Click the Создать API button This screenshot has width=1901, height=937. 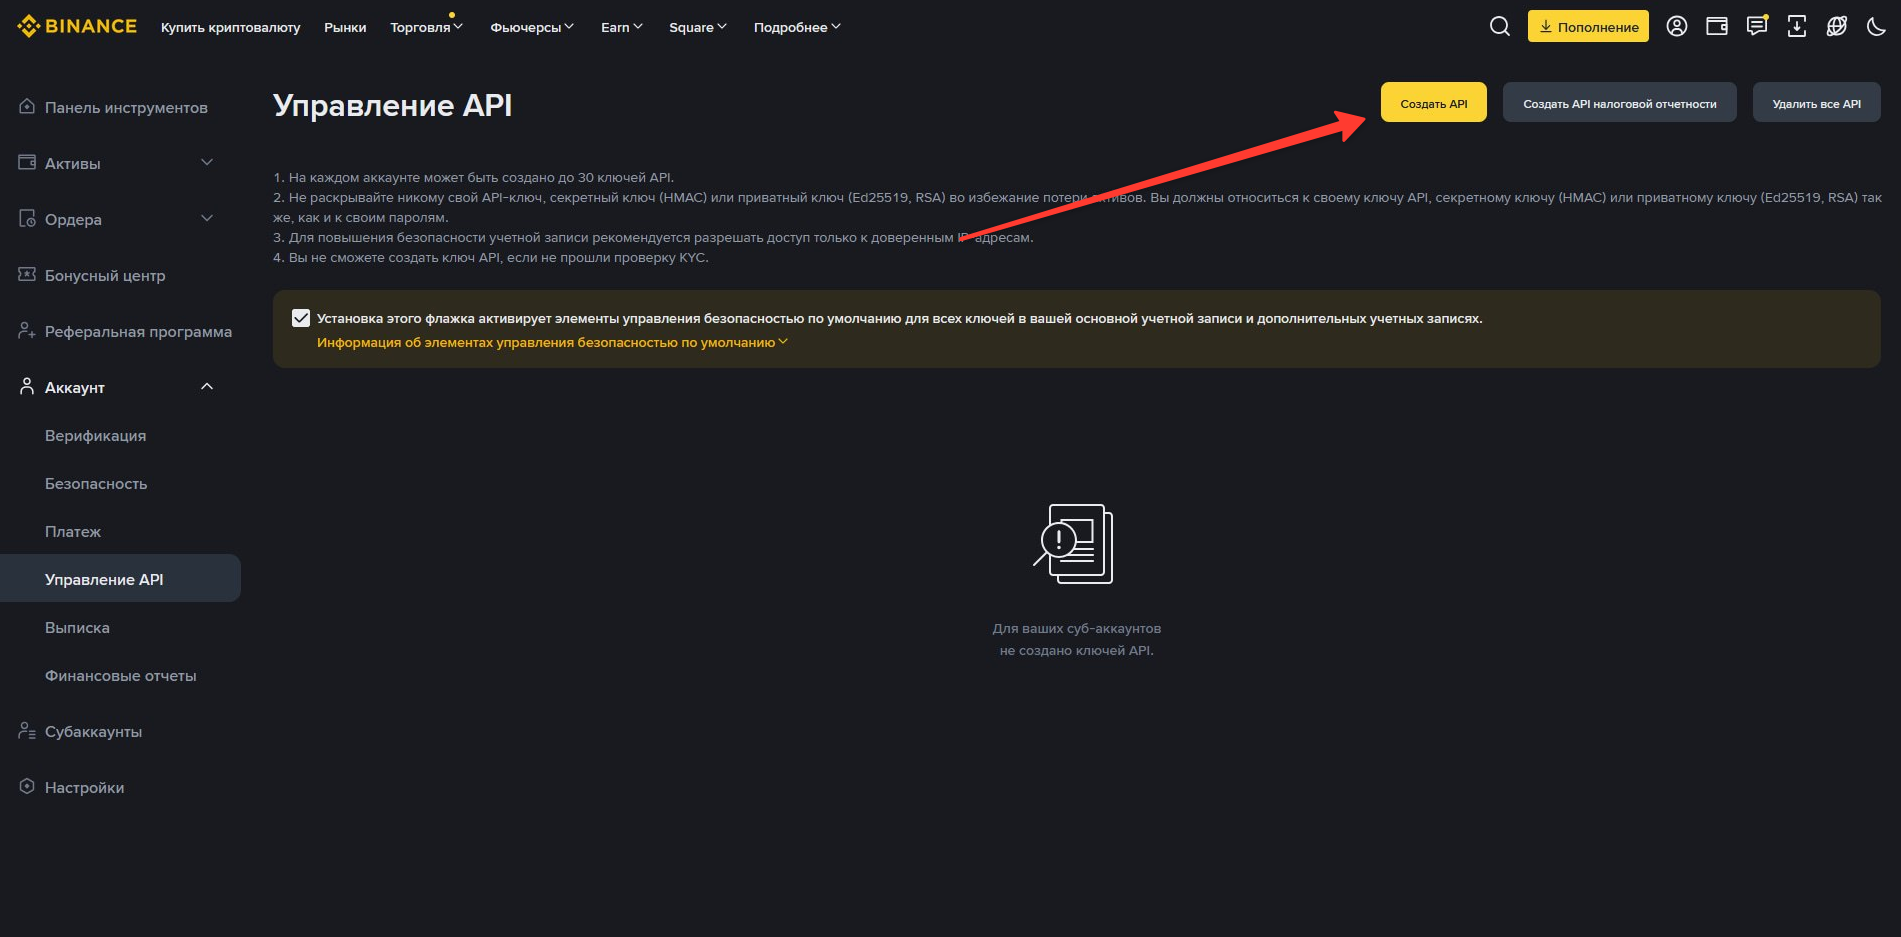coord(1433,102)
